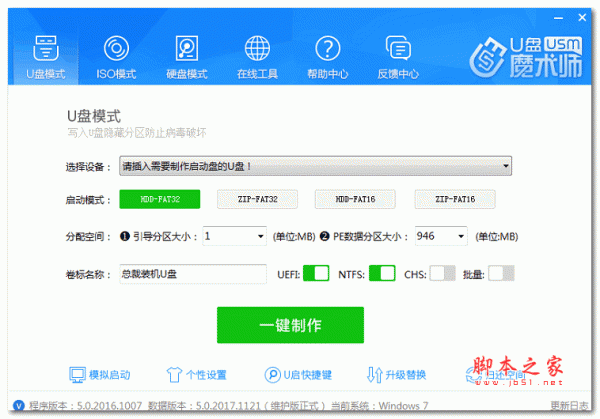Toggle the NTFS switch
Screen dimensions: 600x419
tap(382, 274)
